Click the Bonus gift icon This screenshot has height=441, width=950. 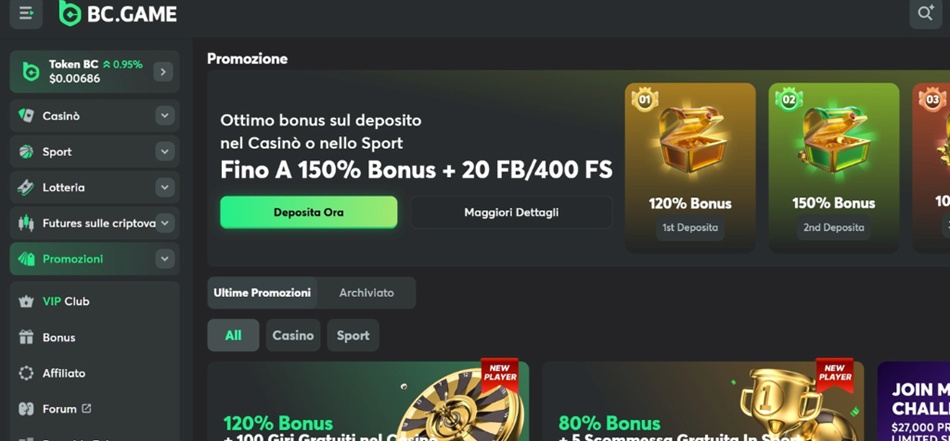(x=26, y=337)
